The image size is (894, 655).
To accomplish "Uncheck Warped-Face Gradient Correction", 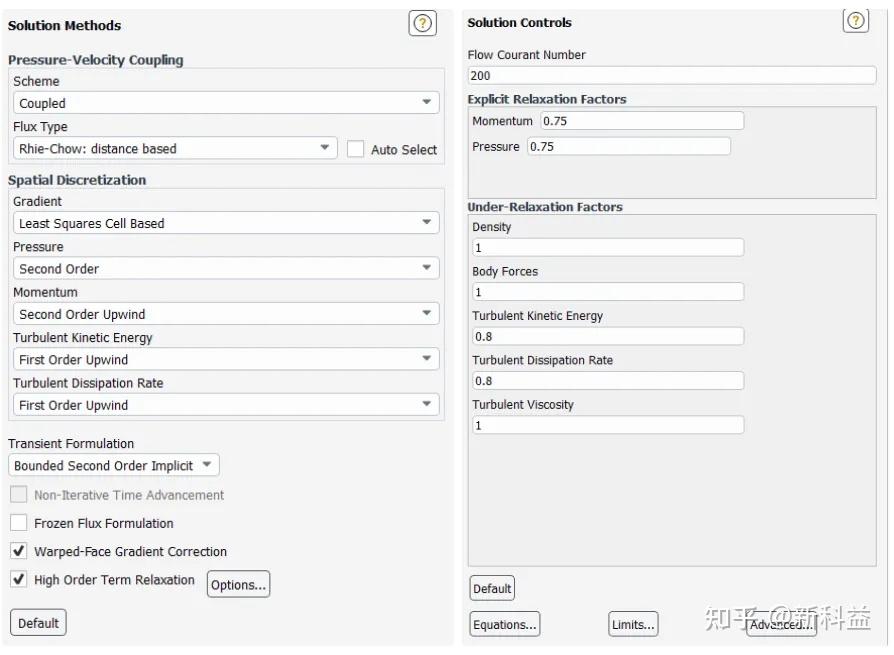I will pos(19,551).
